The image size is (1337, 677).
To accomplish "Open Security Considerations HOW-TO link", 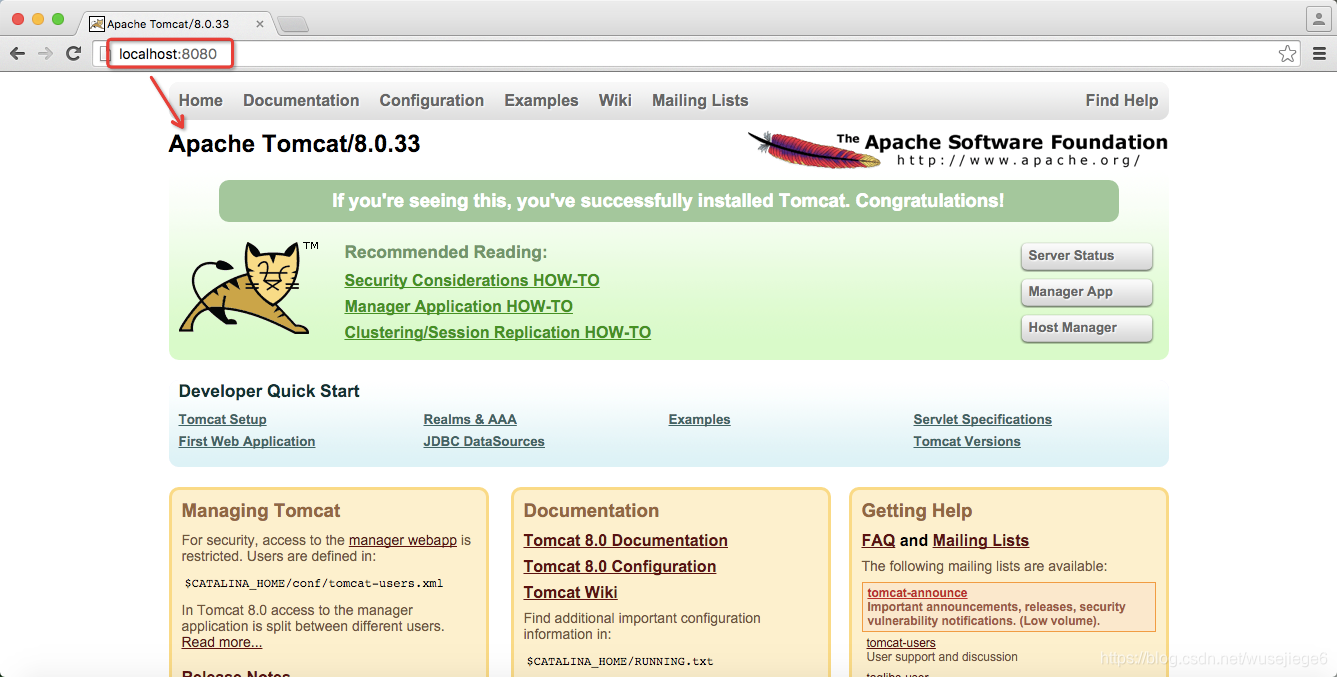I will click(472, 281).
